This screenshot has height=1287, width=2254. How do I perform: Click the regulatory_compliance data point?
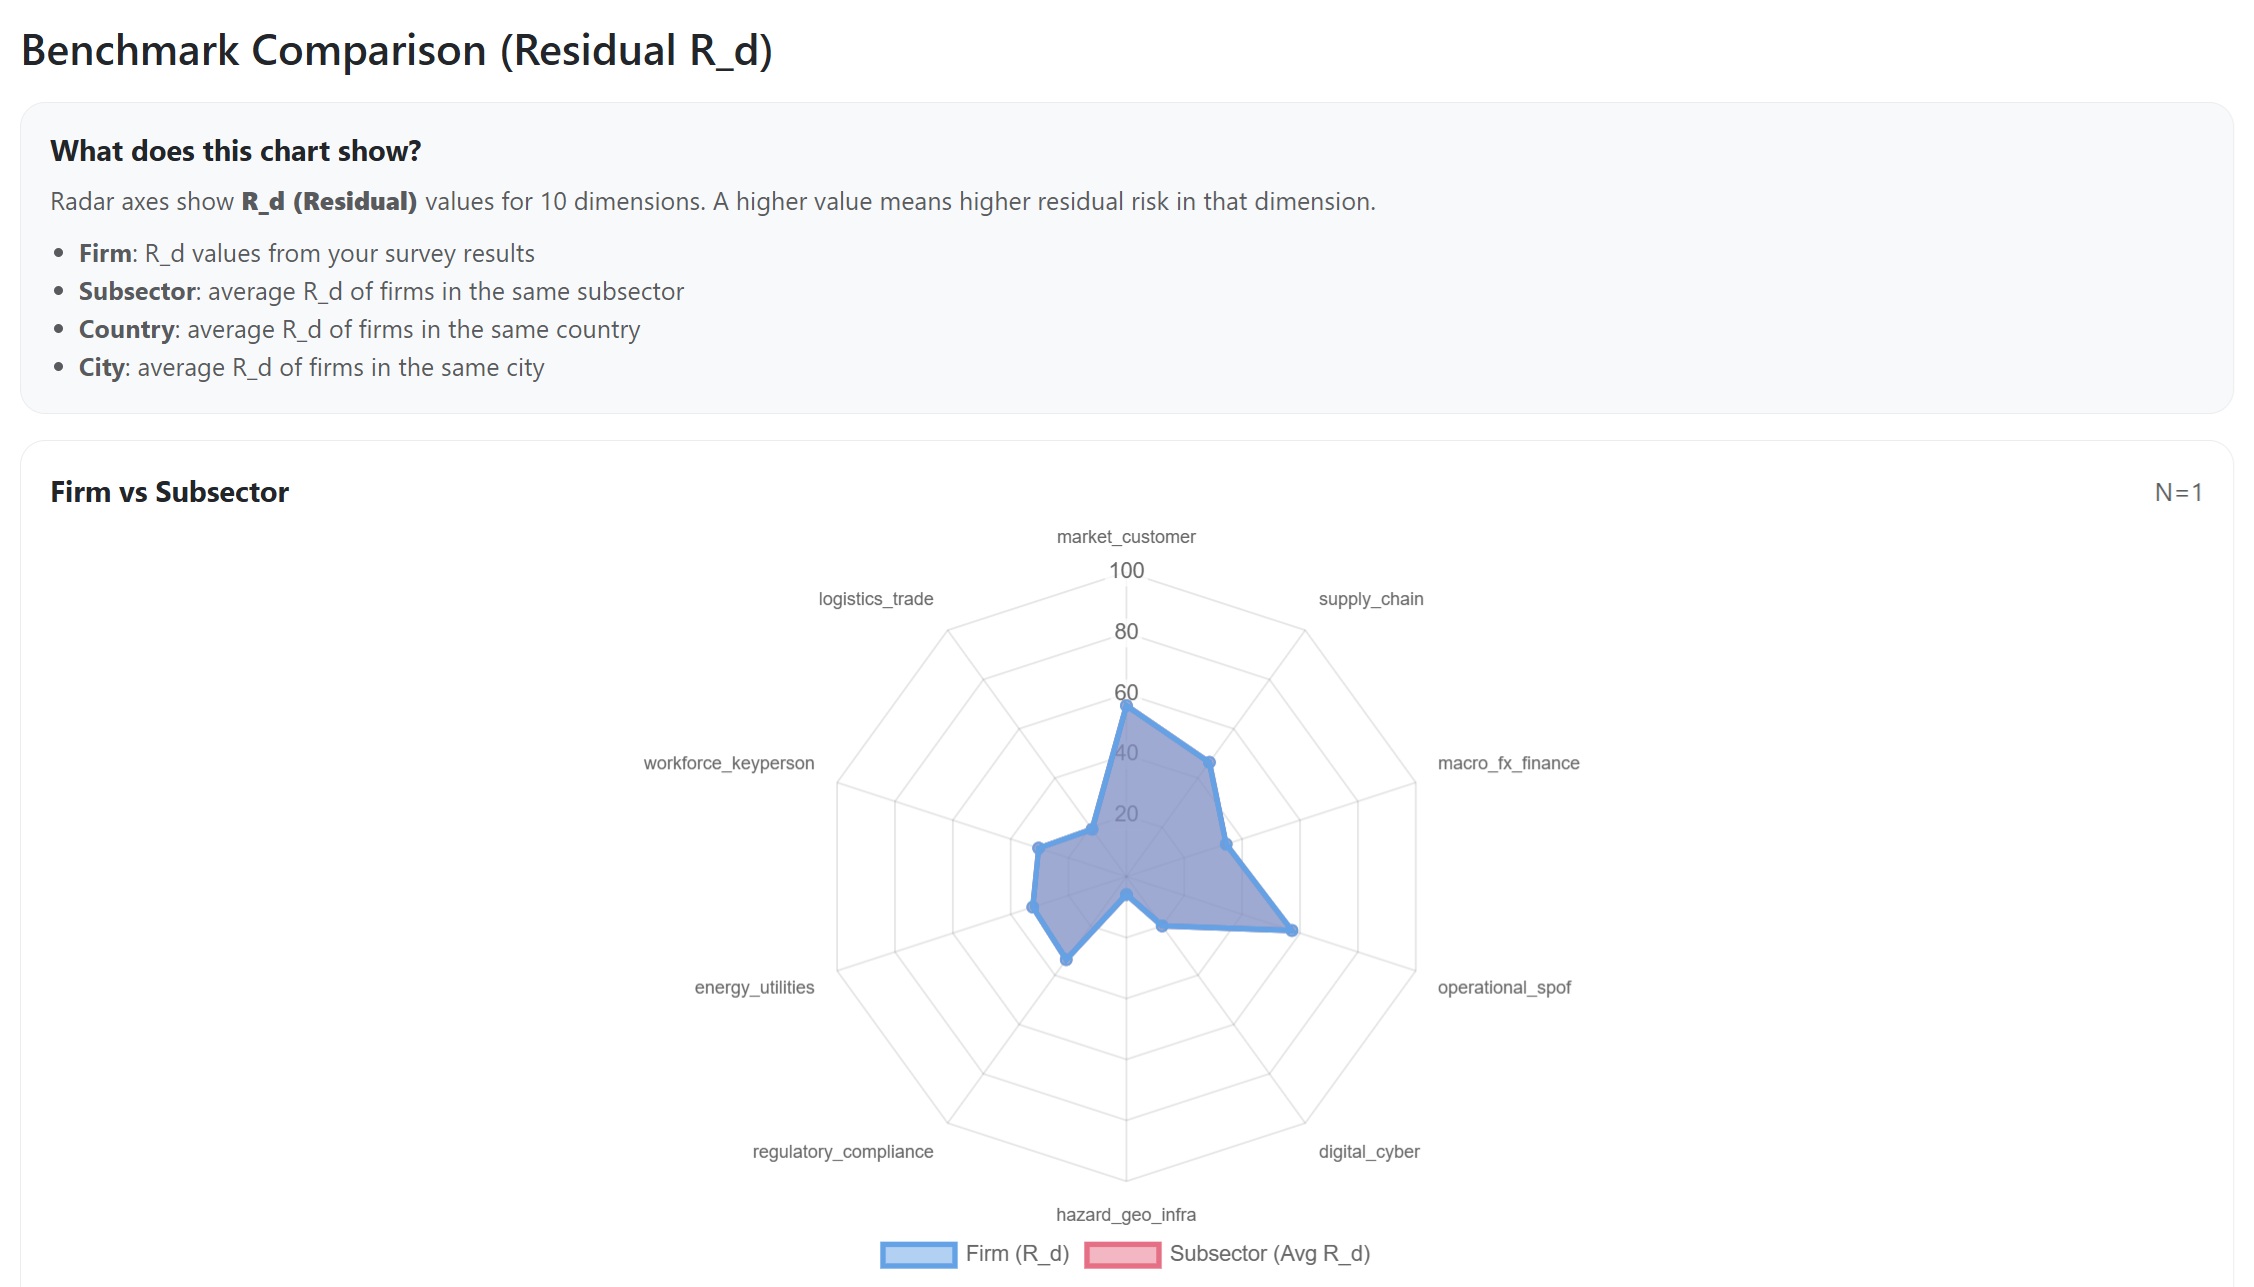(x=1066, y=960)
